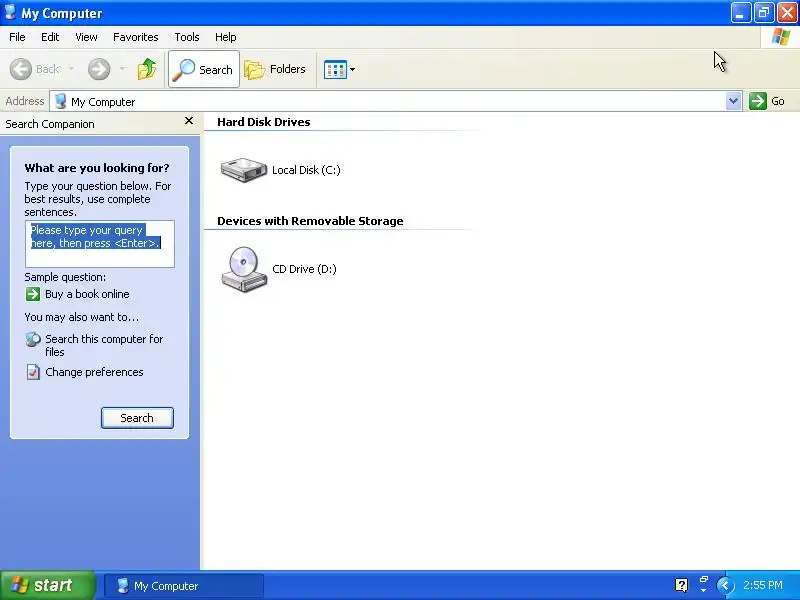
Task: Click the Search button in companion pane
Action: (x=137, y=418)
